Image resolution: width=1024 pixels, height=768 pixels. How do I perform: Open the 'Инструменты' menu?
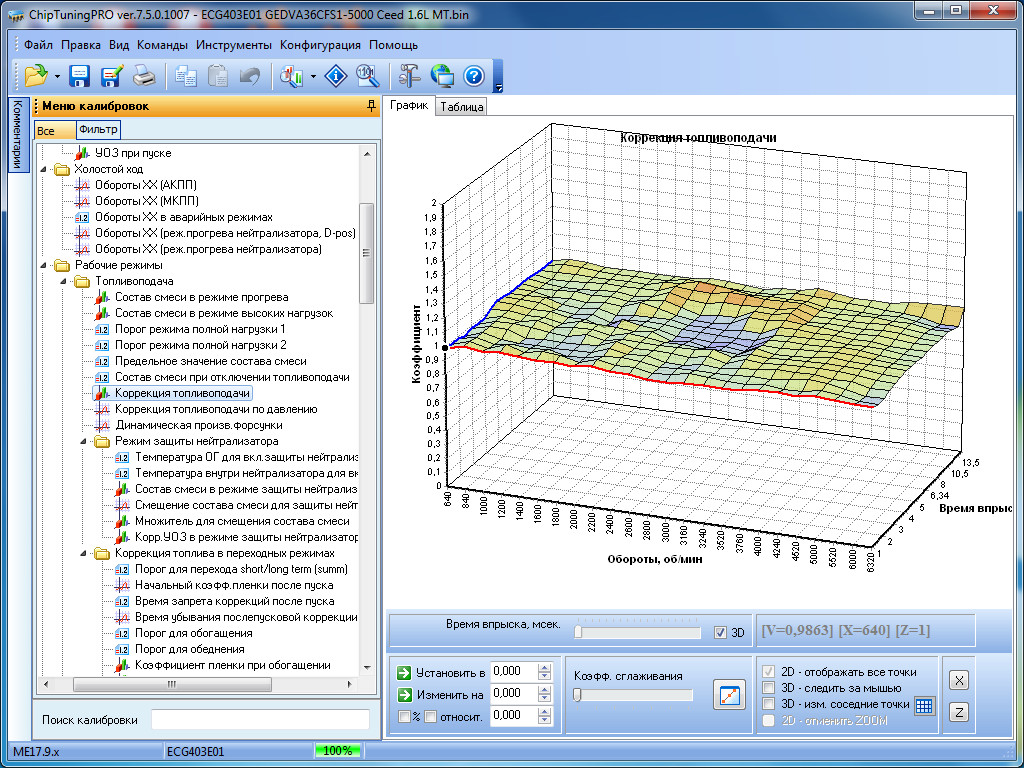[x=233, y=45]
